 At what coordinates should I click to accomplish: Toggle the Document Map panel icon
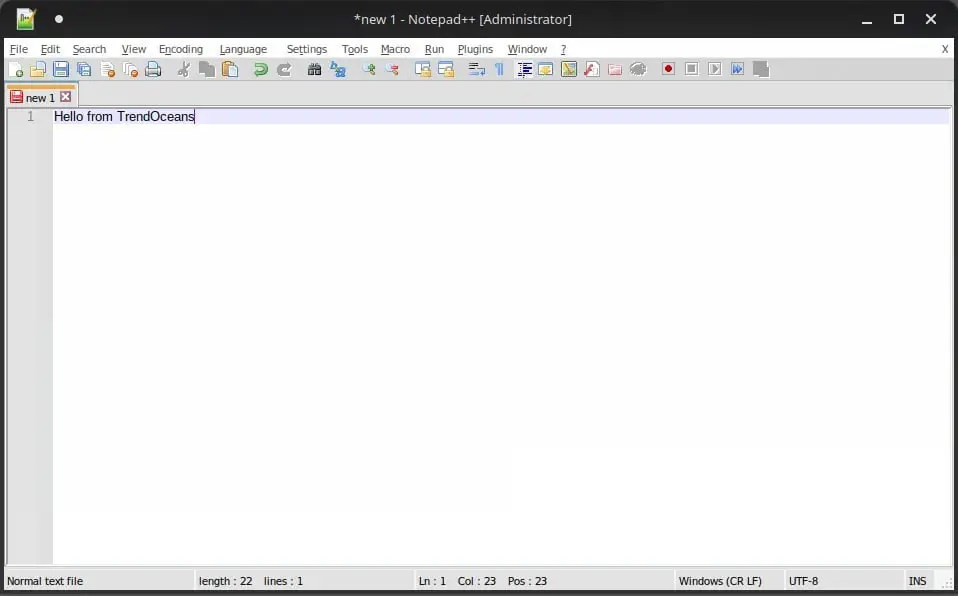(569, 69)
